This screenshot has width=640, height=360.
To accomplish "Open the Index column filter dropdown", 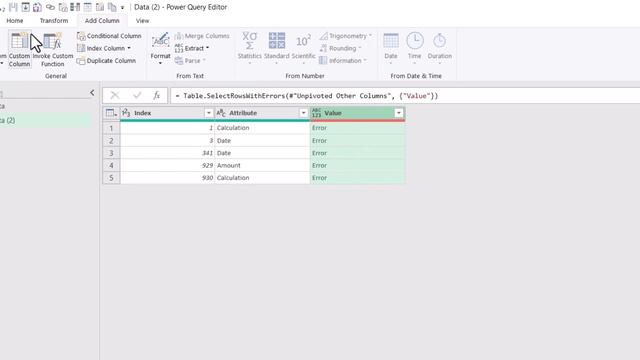I will (209, 113).
